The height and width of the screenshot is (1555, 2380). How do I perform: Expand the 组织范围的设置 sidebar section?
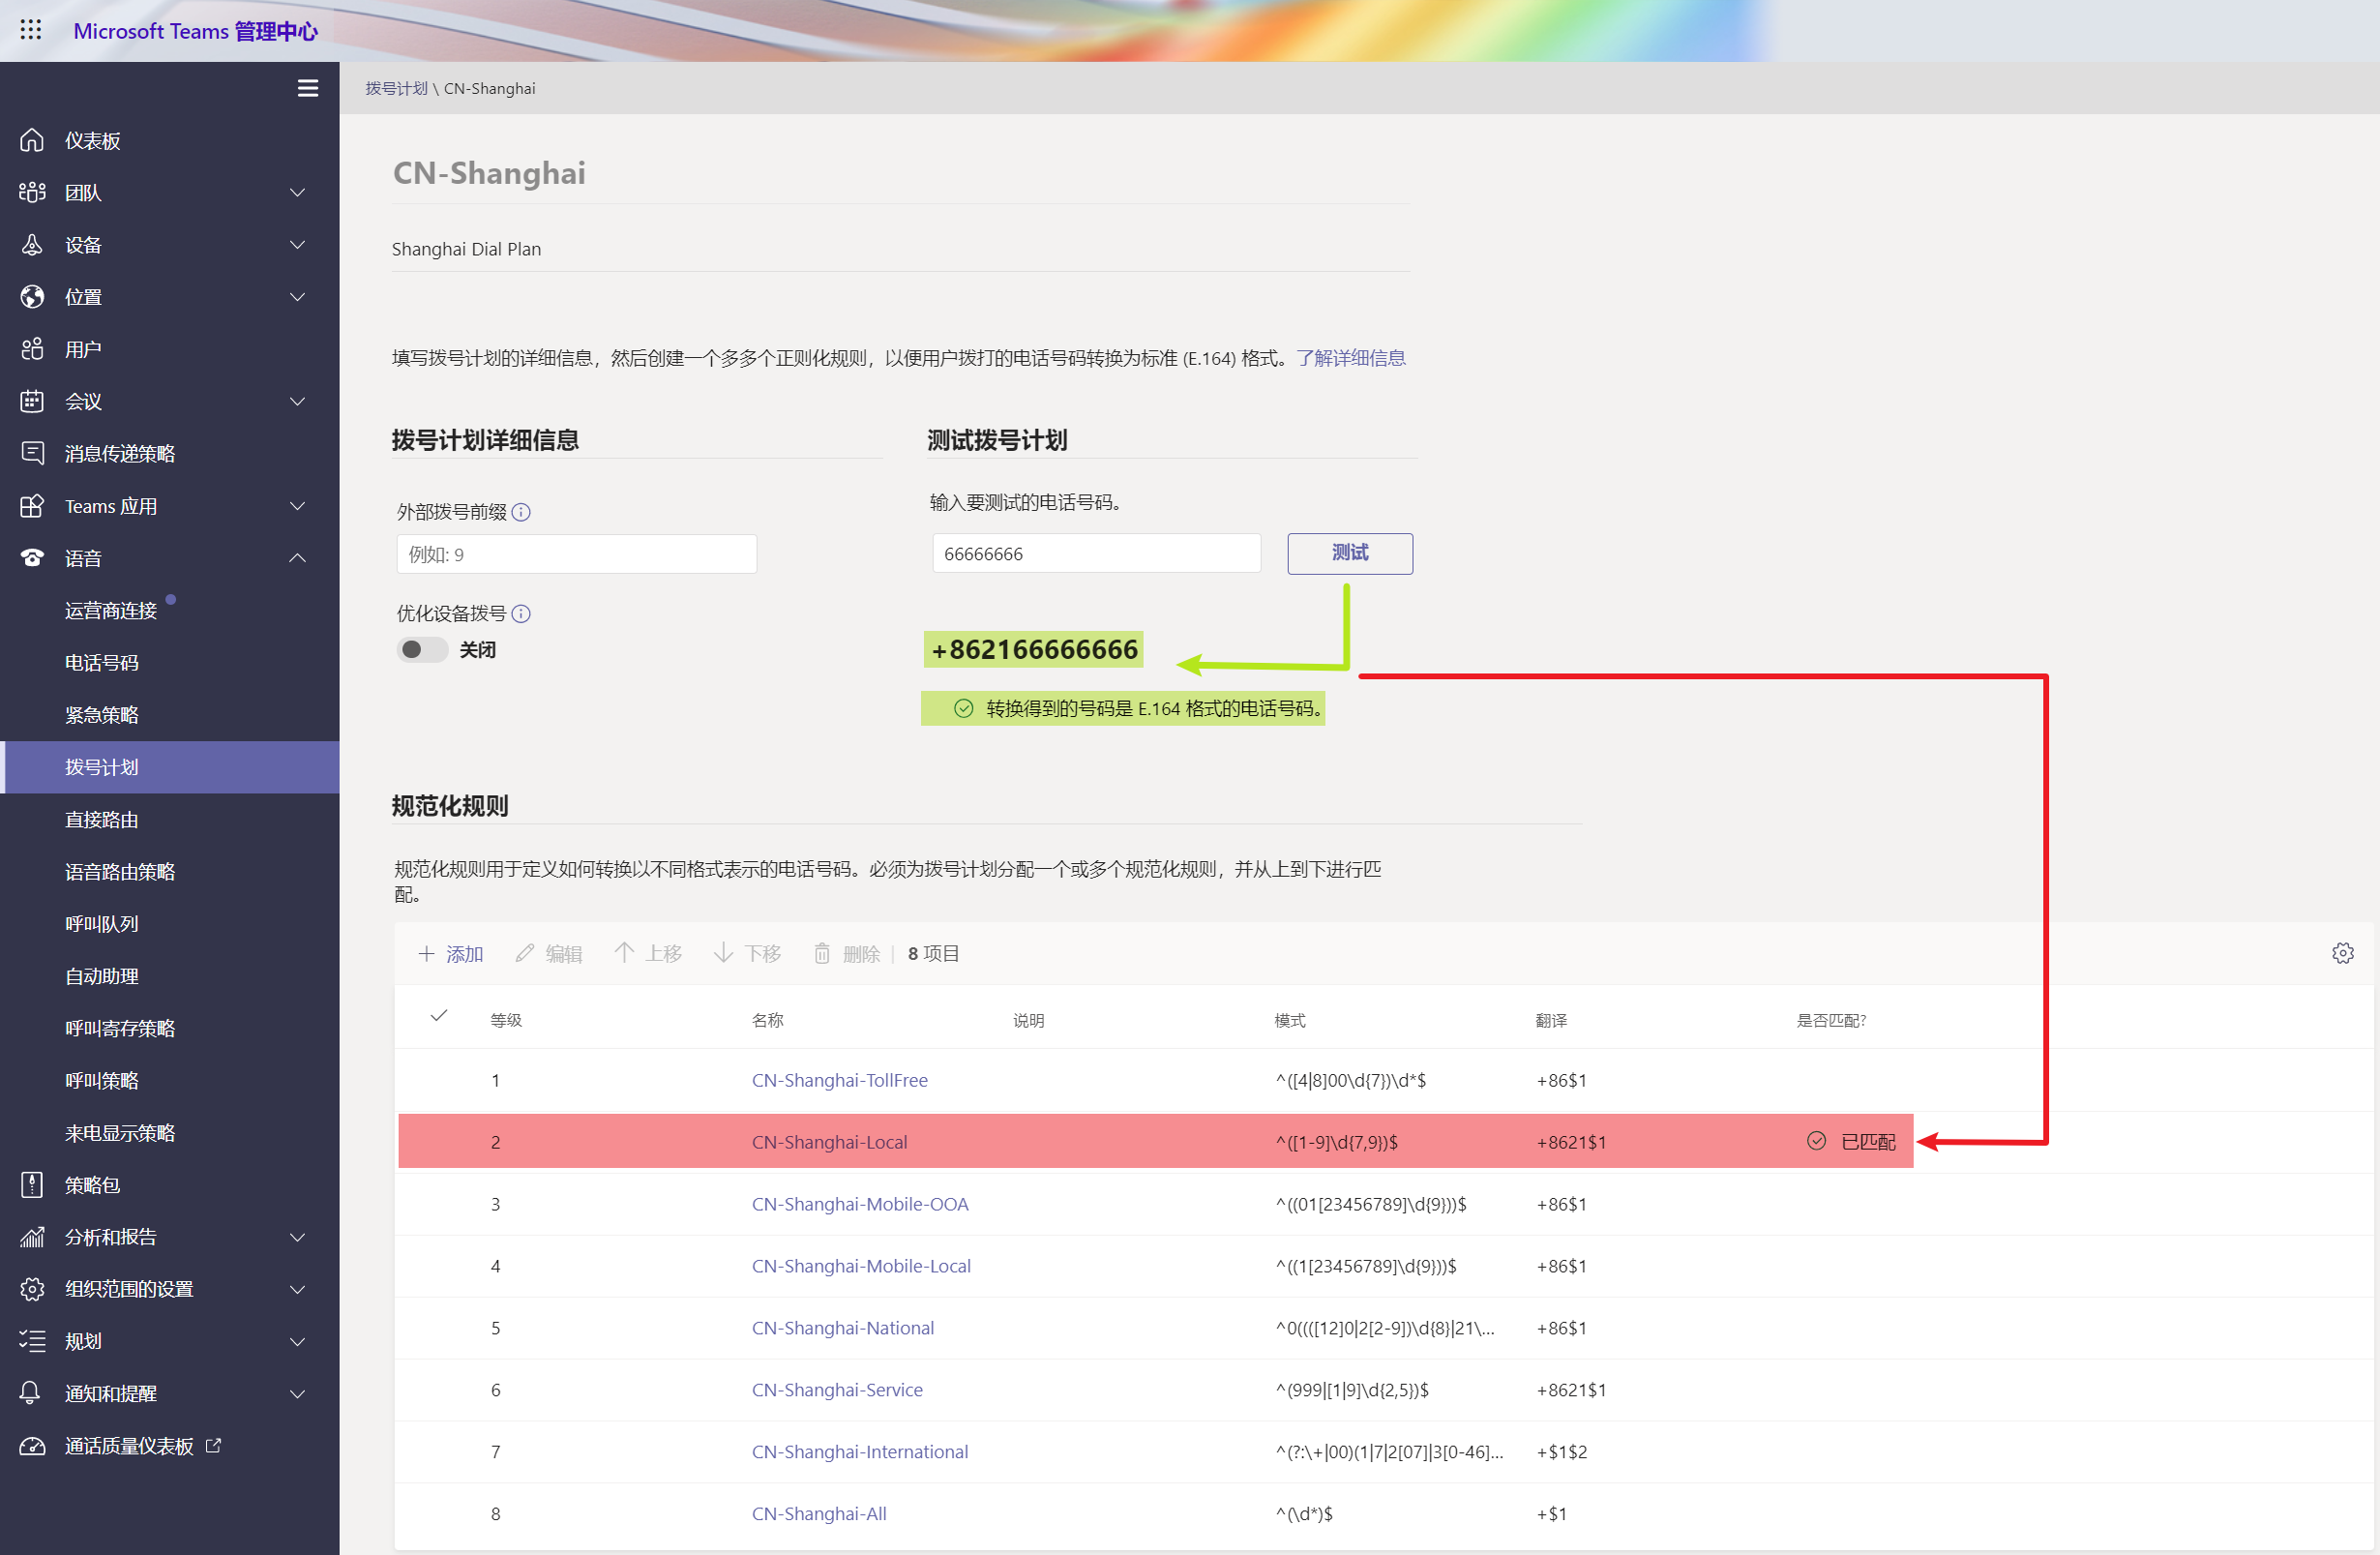(x=297, y=1288)
